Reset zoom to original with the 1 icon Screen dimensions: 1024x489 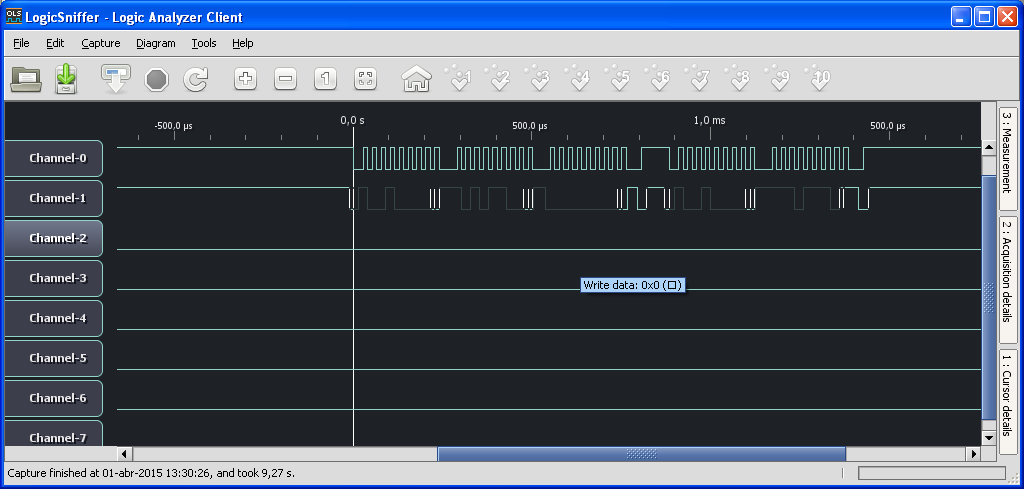pyautogui.click(x=325, y=80)
